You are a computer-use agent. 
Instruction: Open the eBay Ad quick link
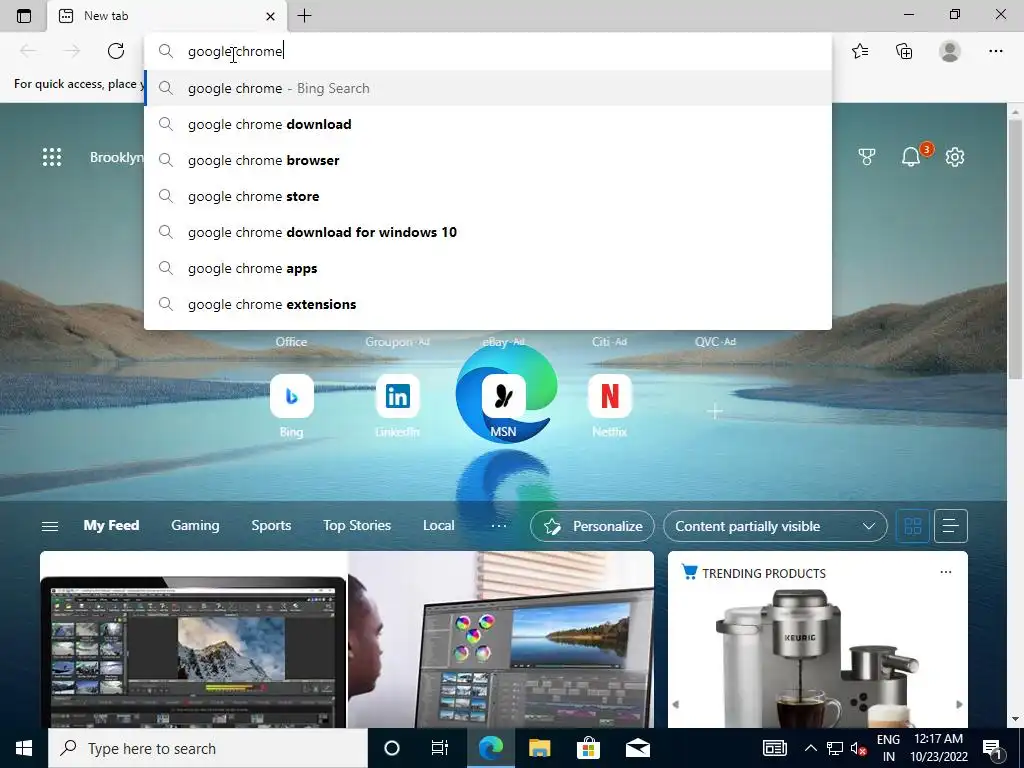click(x=504, y=342)
